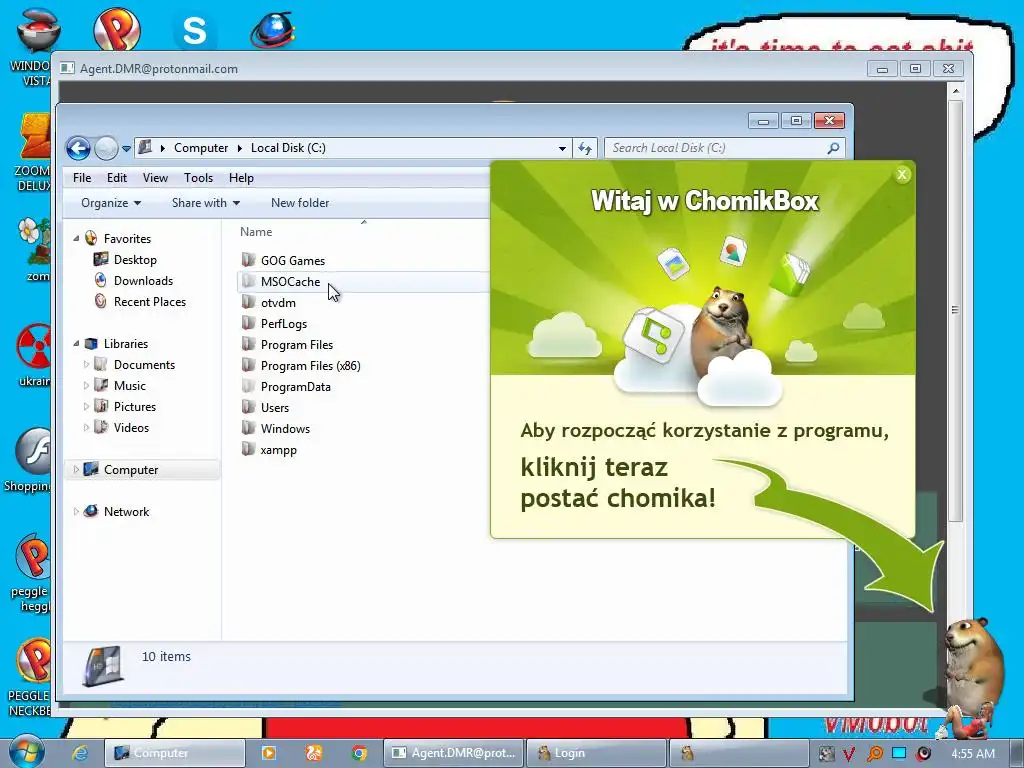The width and height of the screenshot is (1024, 768).
Task: Click the Agent.DMR window vertical scrollbar
Action: tap(955, 310)
